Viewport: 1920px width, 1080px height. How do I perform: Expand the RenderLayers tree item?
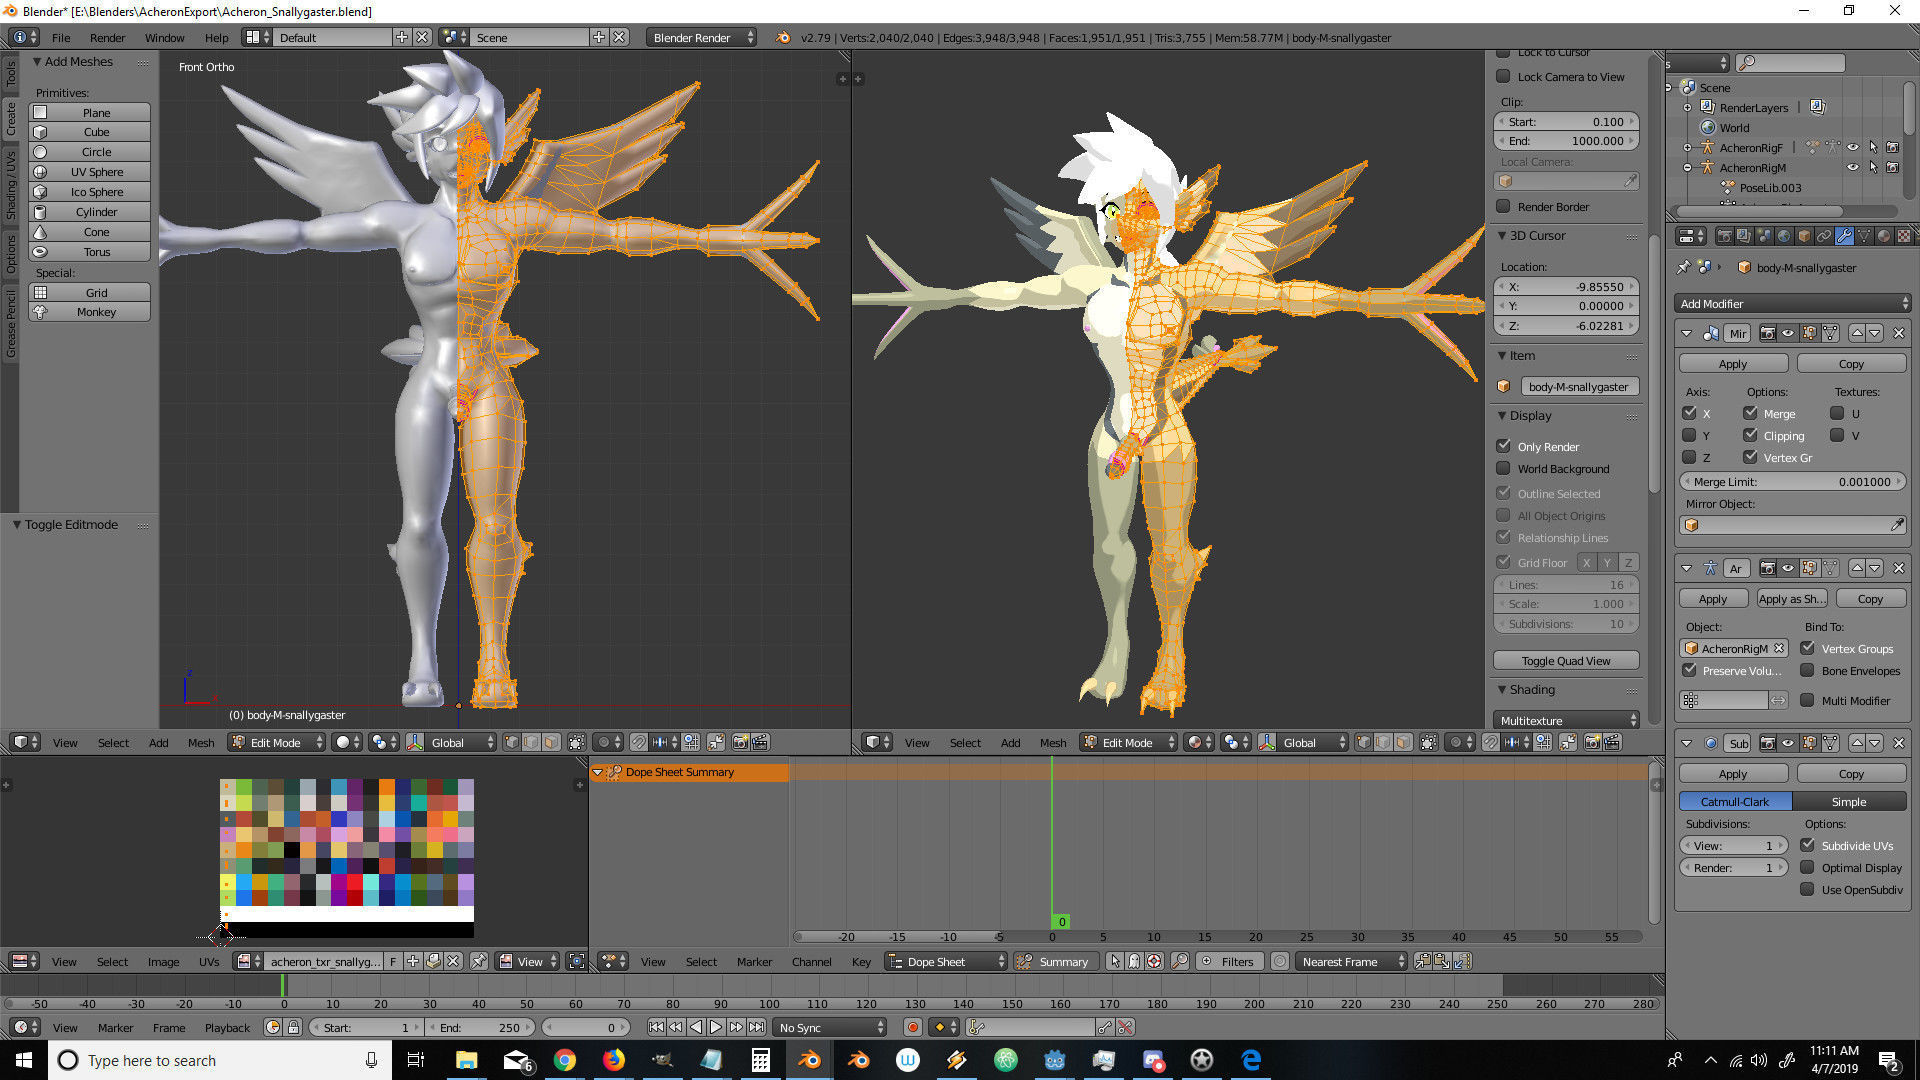(1688, 107)
